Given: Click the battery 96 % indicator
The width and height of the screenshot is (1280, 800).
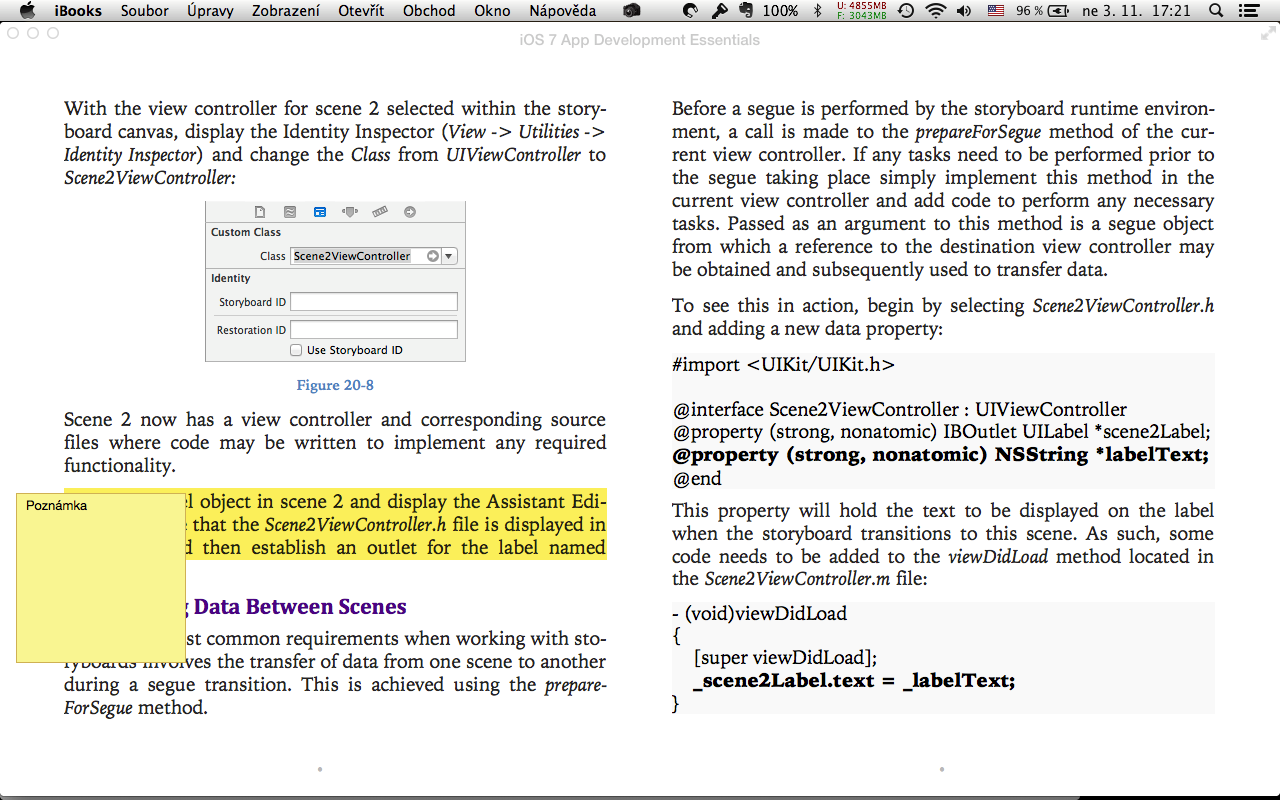Looking at the screenshot, I should tap(1043, 11).
